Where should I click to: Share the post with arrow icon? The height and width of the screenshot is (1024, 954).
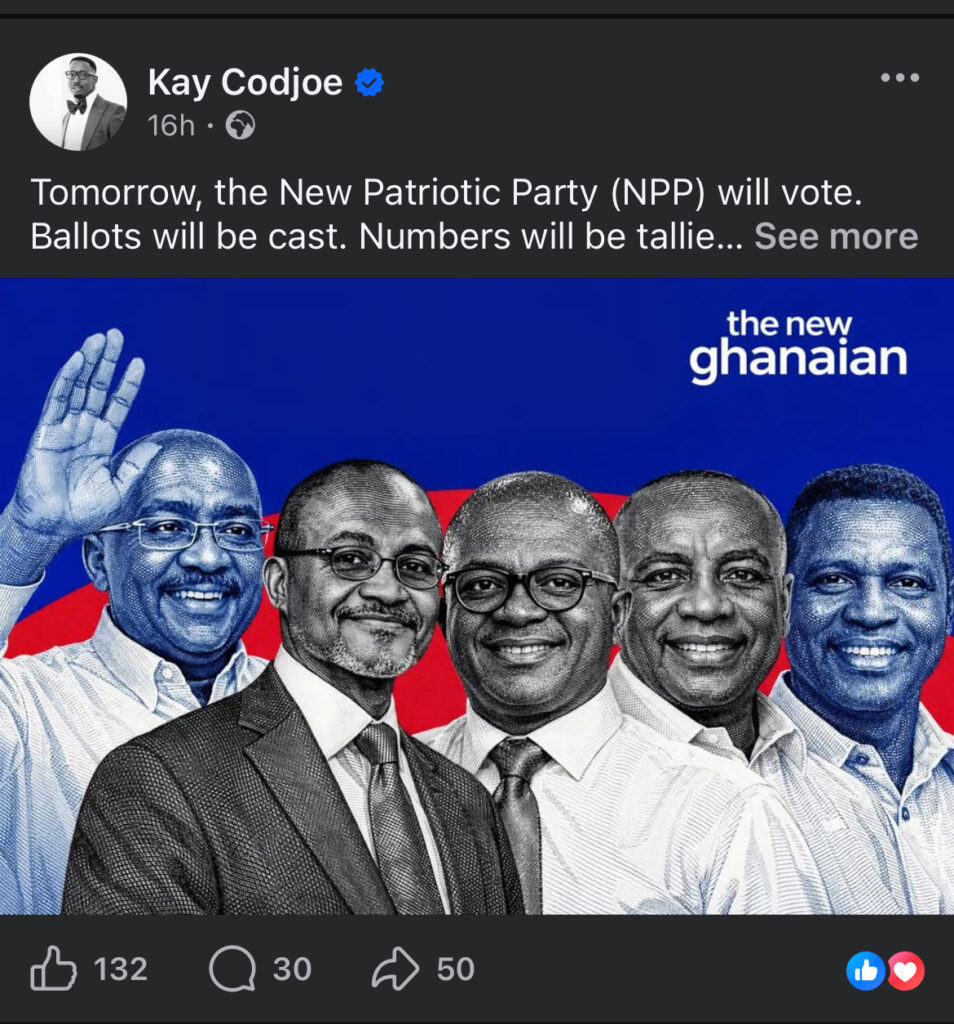[x=395, y=968]
